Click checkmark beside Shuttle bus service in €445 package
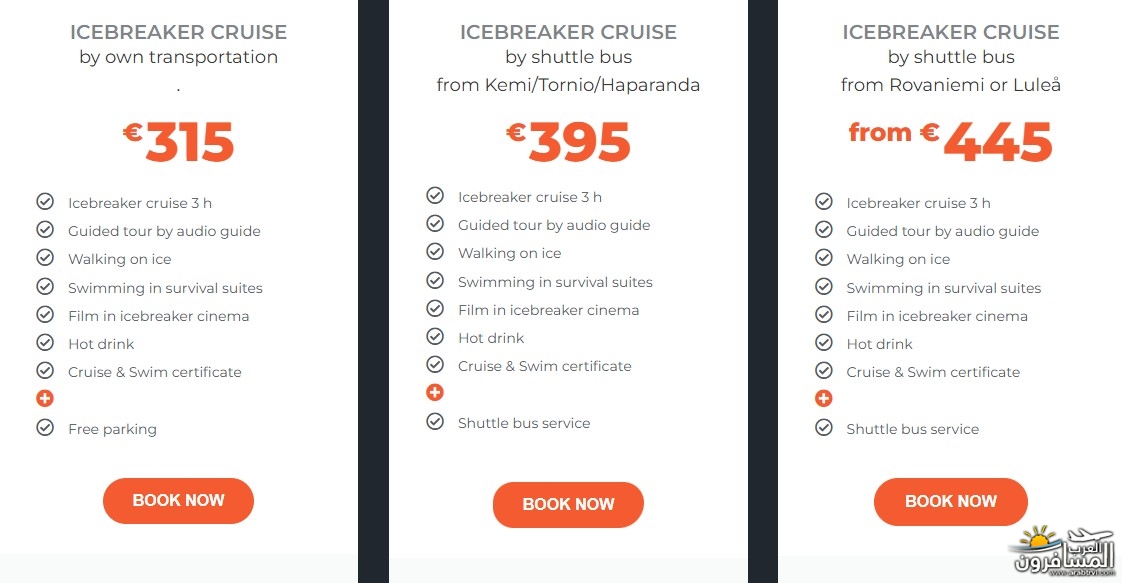This screenshot has height=583, width=1122. tap(824, 428)
